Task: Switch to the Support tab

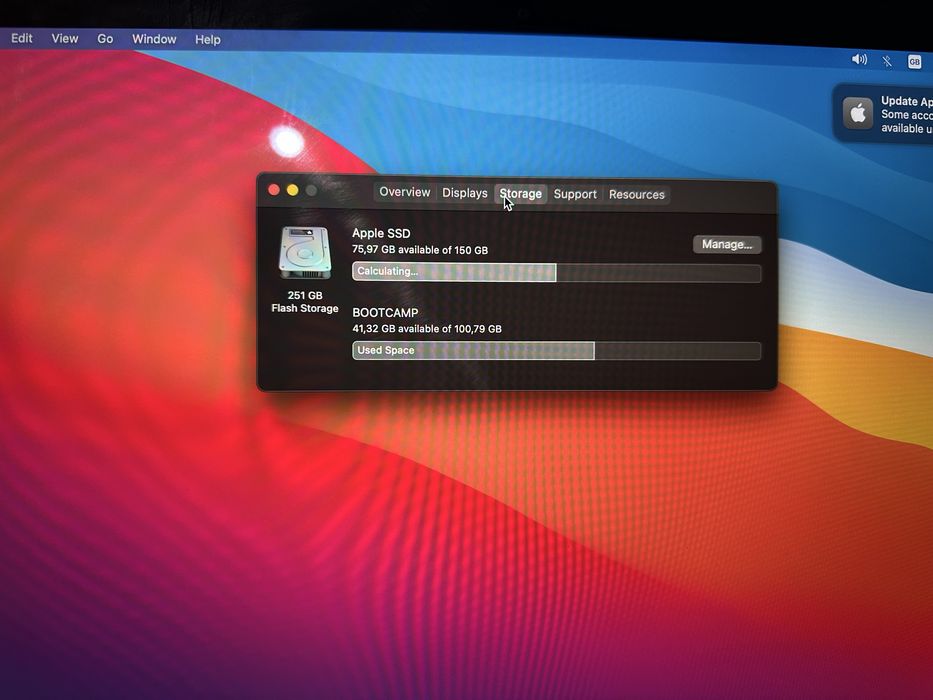Action: (575, 194)
